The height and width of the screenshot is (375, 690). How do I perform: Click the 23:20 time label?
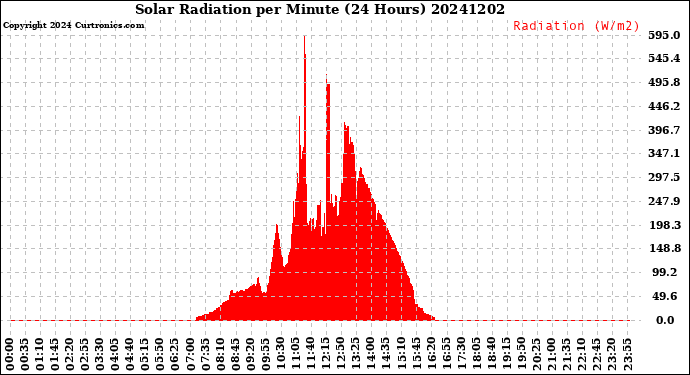[612, 355]
